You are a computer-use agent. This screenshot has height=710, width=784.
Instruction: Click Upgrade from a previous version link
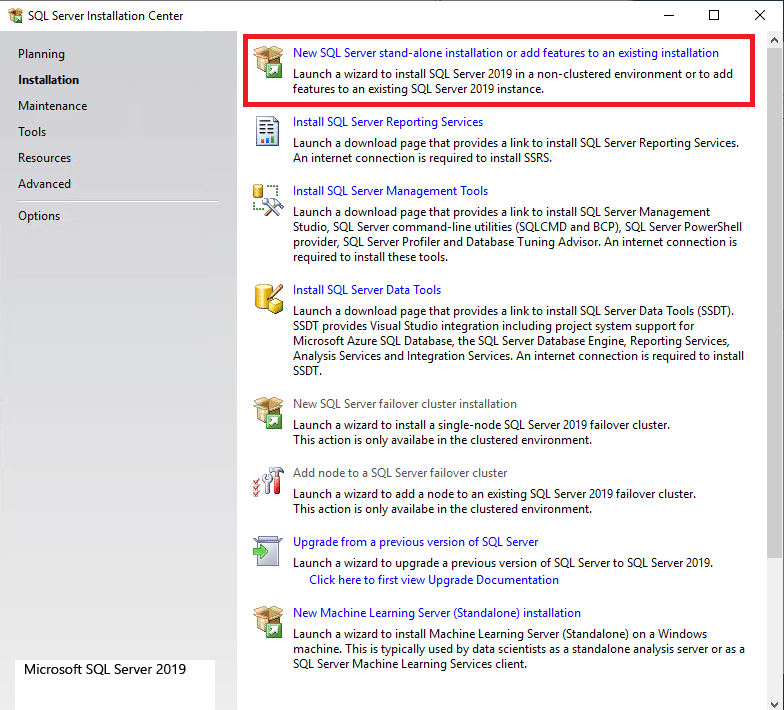tap(416, 542)
